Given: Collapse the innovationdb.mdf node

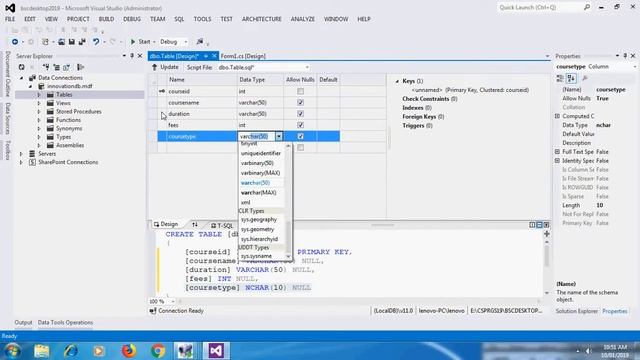Looking at the screenshot, I should click(x=30, y=86).
